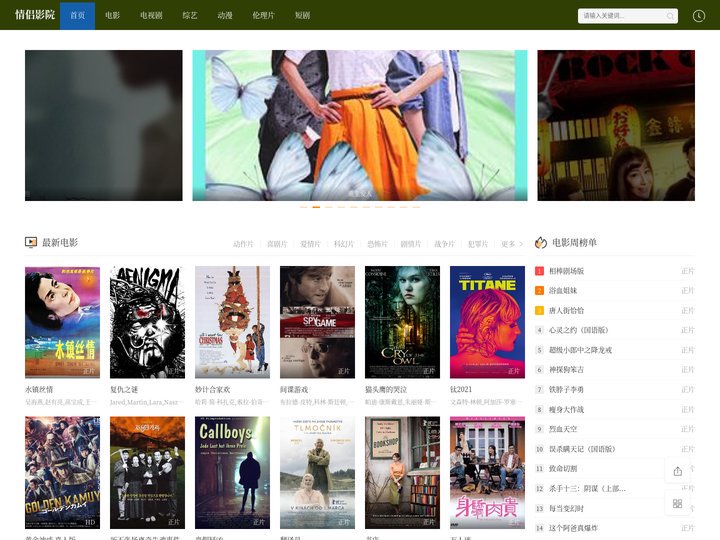The width and height of the screenshot is (720, 540).
Task: Open the Spy Game movie poster
Action: (x=317, y=322)
